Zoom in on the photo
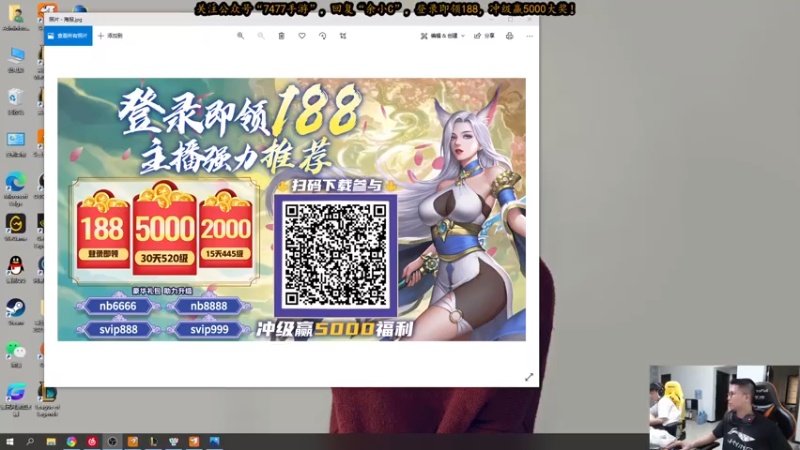The width and height of the screenshot is (800, 450). coord(240,36)
